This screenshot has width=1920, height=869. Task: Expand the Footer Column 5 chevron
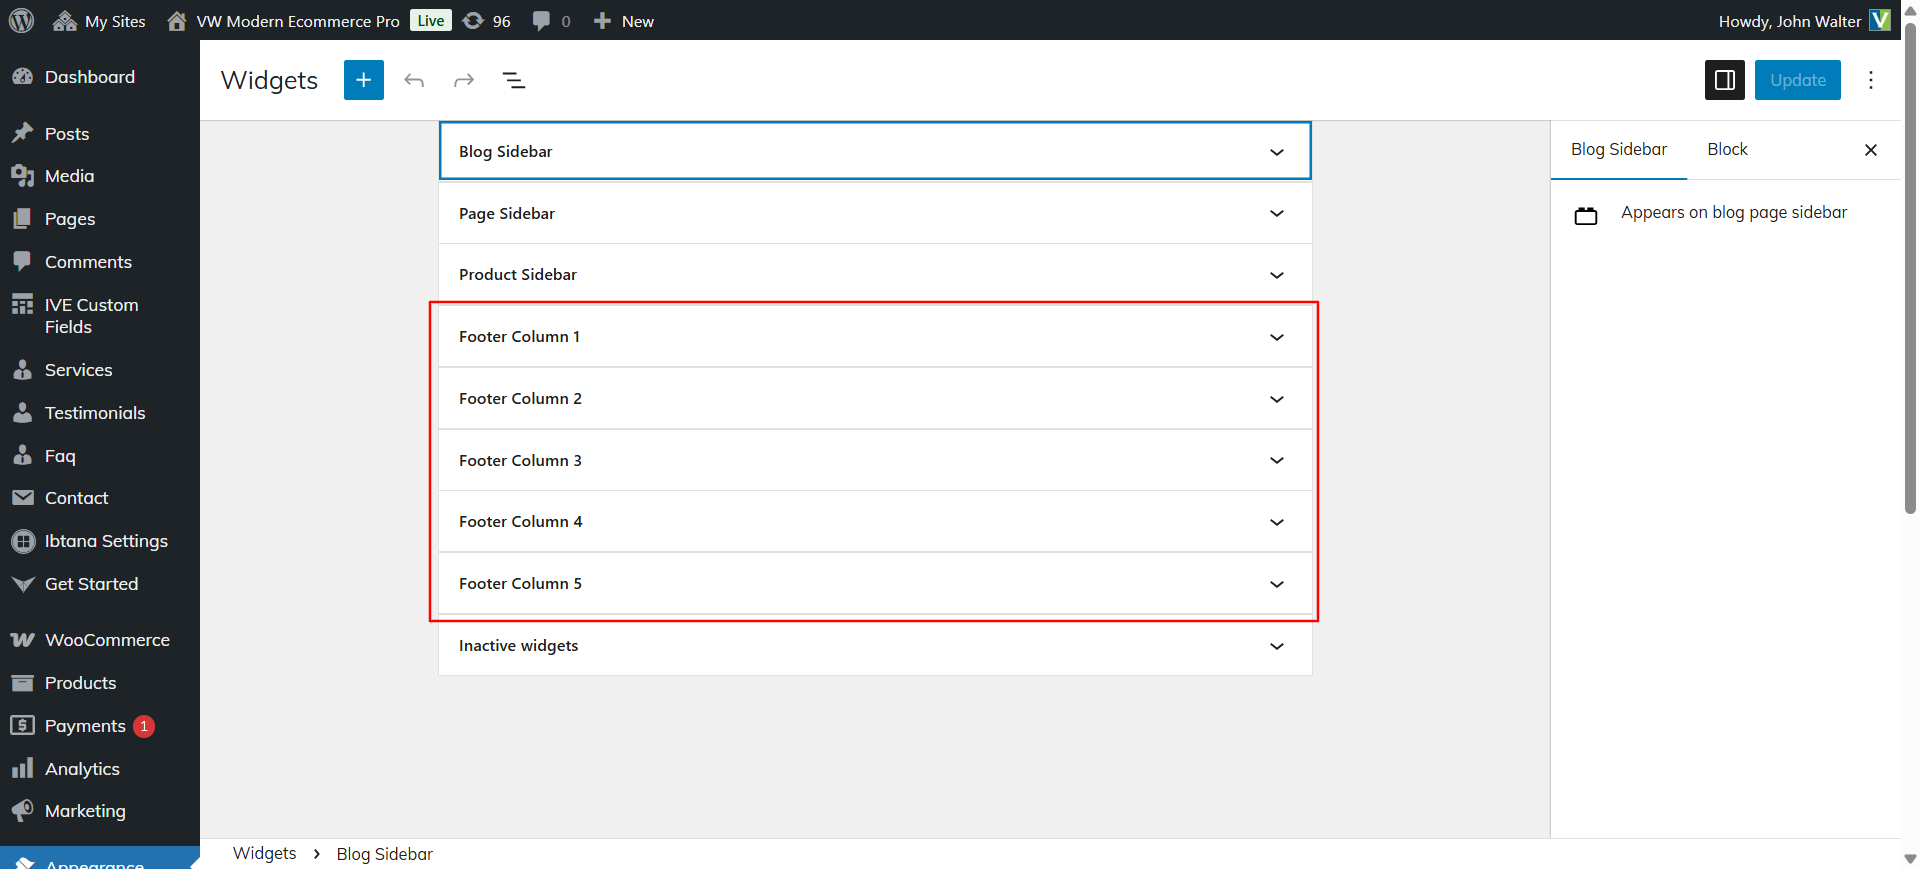pos(1277,584)
